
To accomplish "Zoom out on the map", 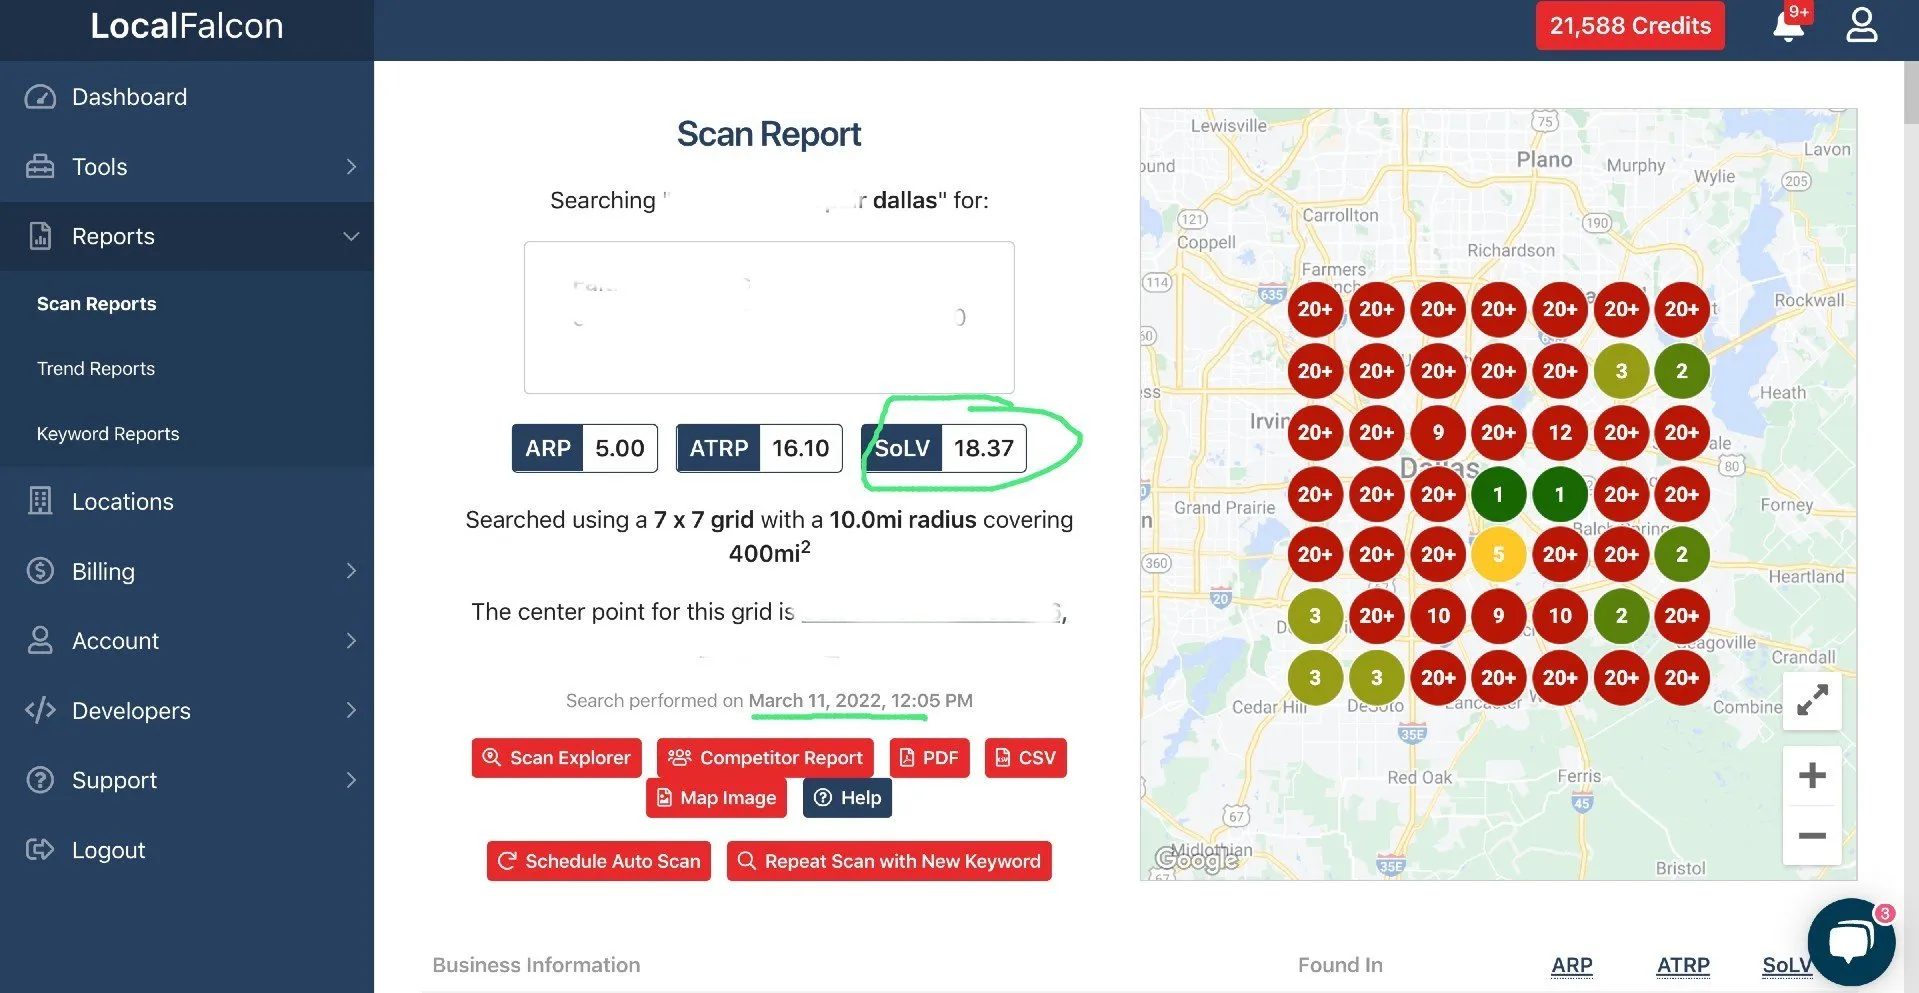I will pos(1812,835).
